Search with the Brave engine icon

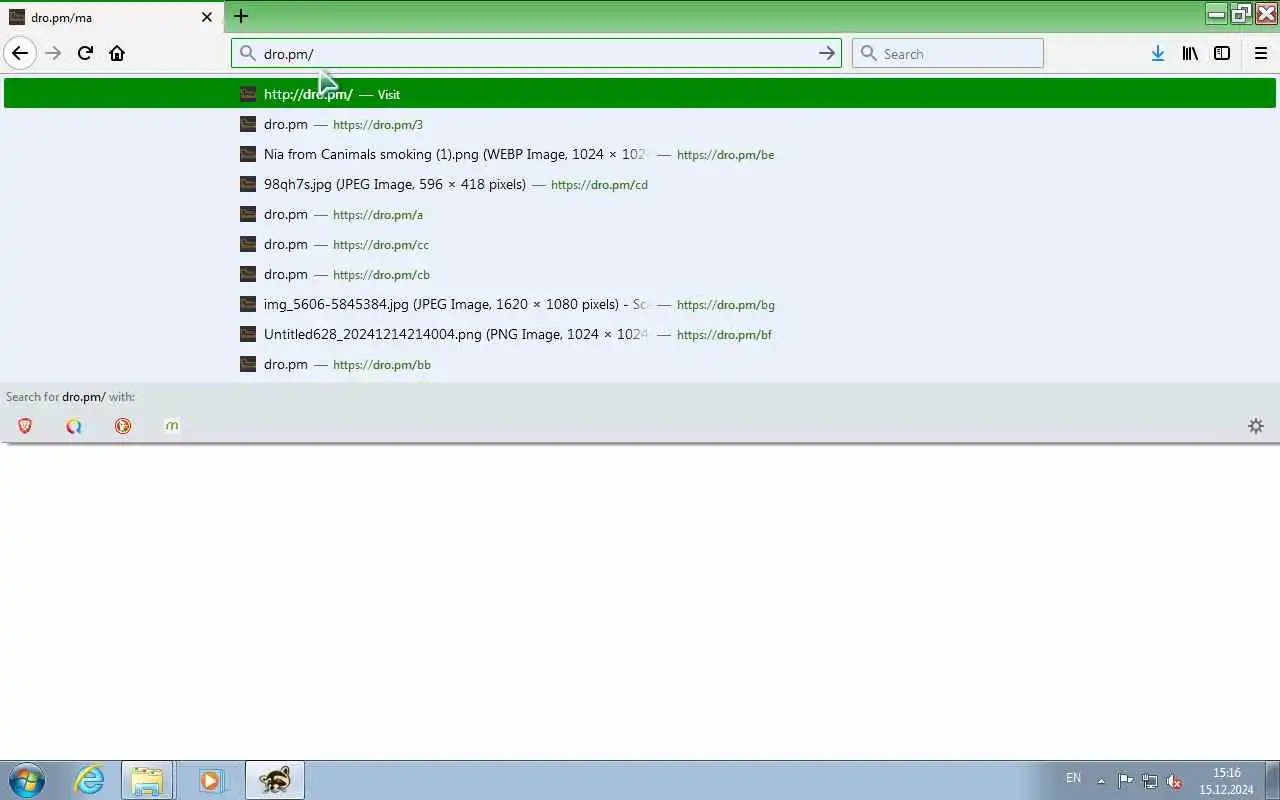(25, 426)
